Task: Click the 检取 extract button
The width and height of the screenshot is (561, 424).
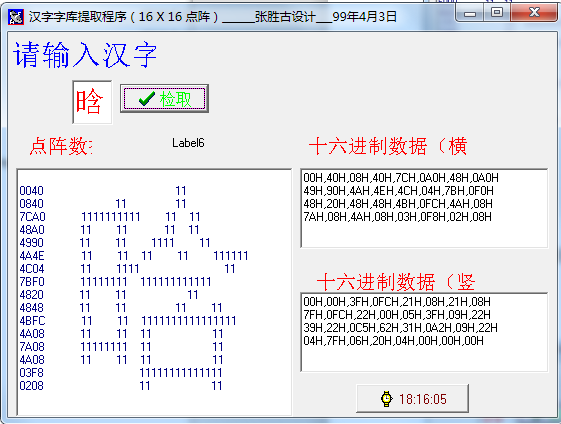Action: (x=164, y=99)
